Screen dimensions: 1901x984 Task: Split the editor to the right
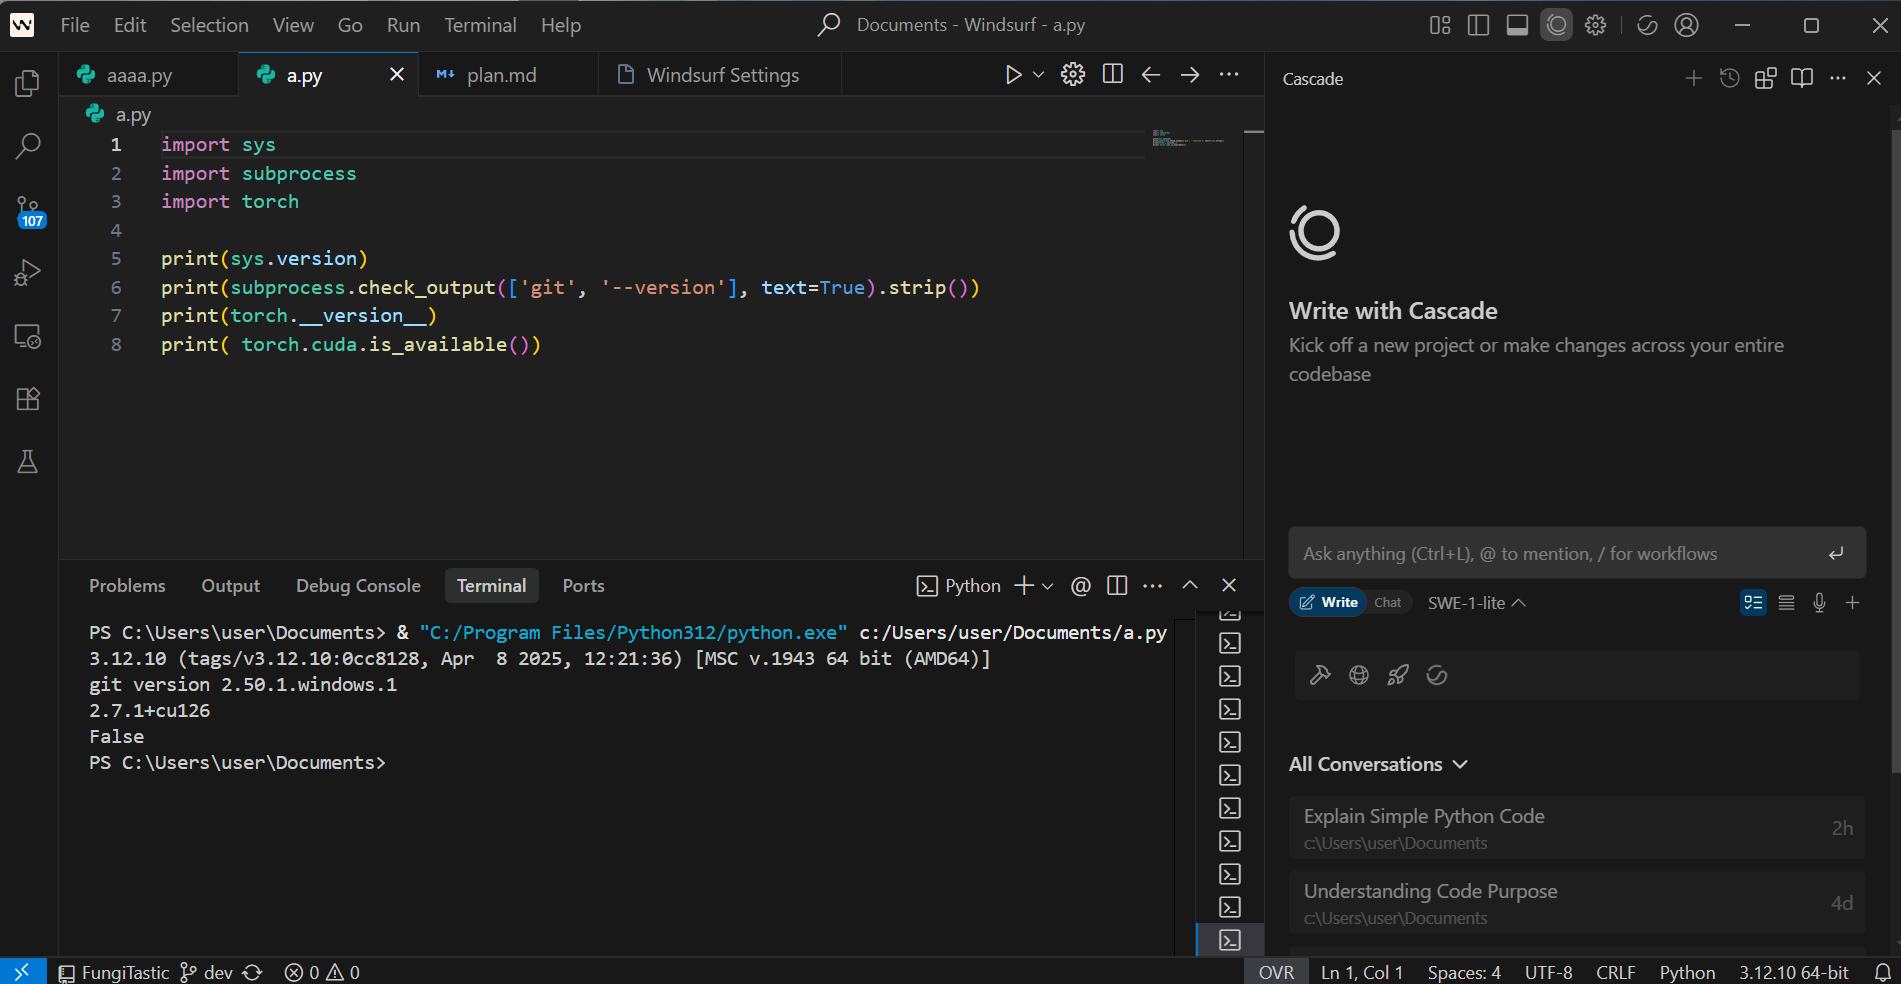[x=1112, y=74]
